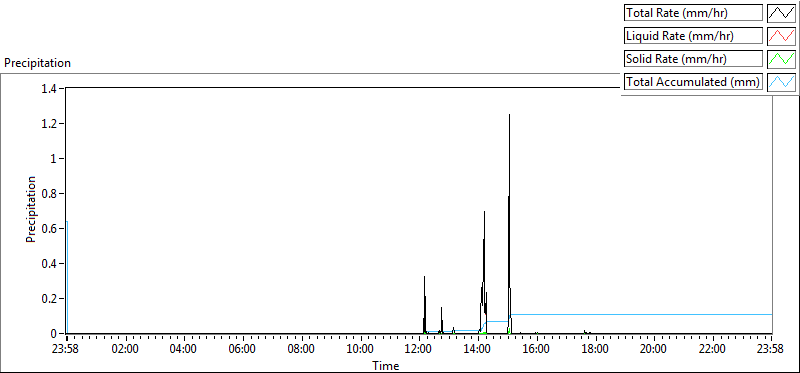
Task: Click the 04:00 time tick label
Action: click(184, 349)
